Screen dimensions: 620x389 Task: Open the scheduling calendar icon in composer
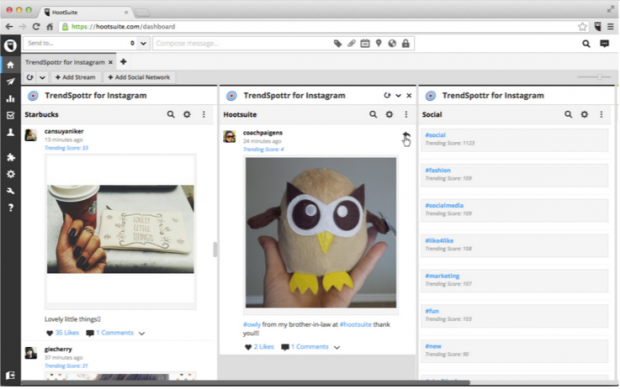click(365, 43)
